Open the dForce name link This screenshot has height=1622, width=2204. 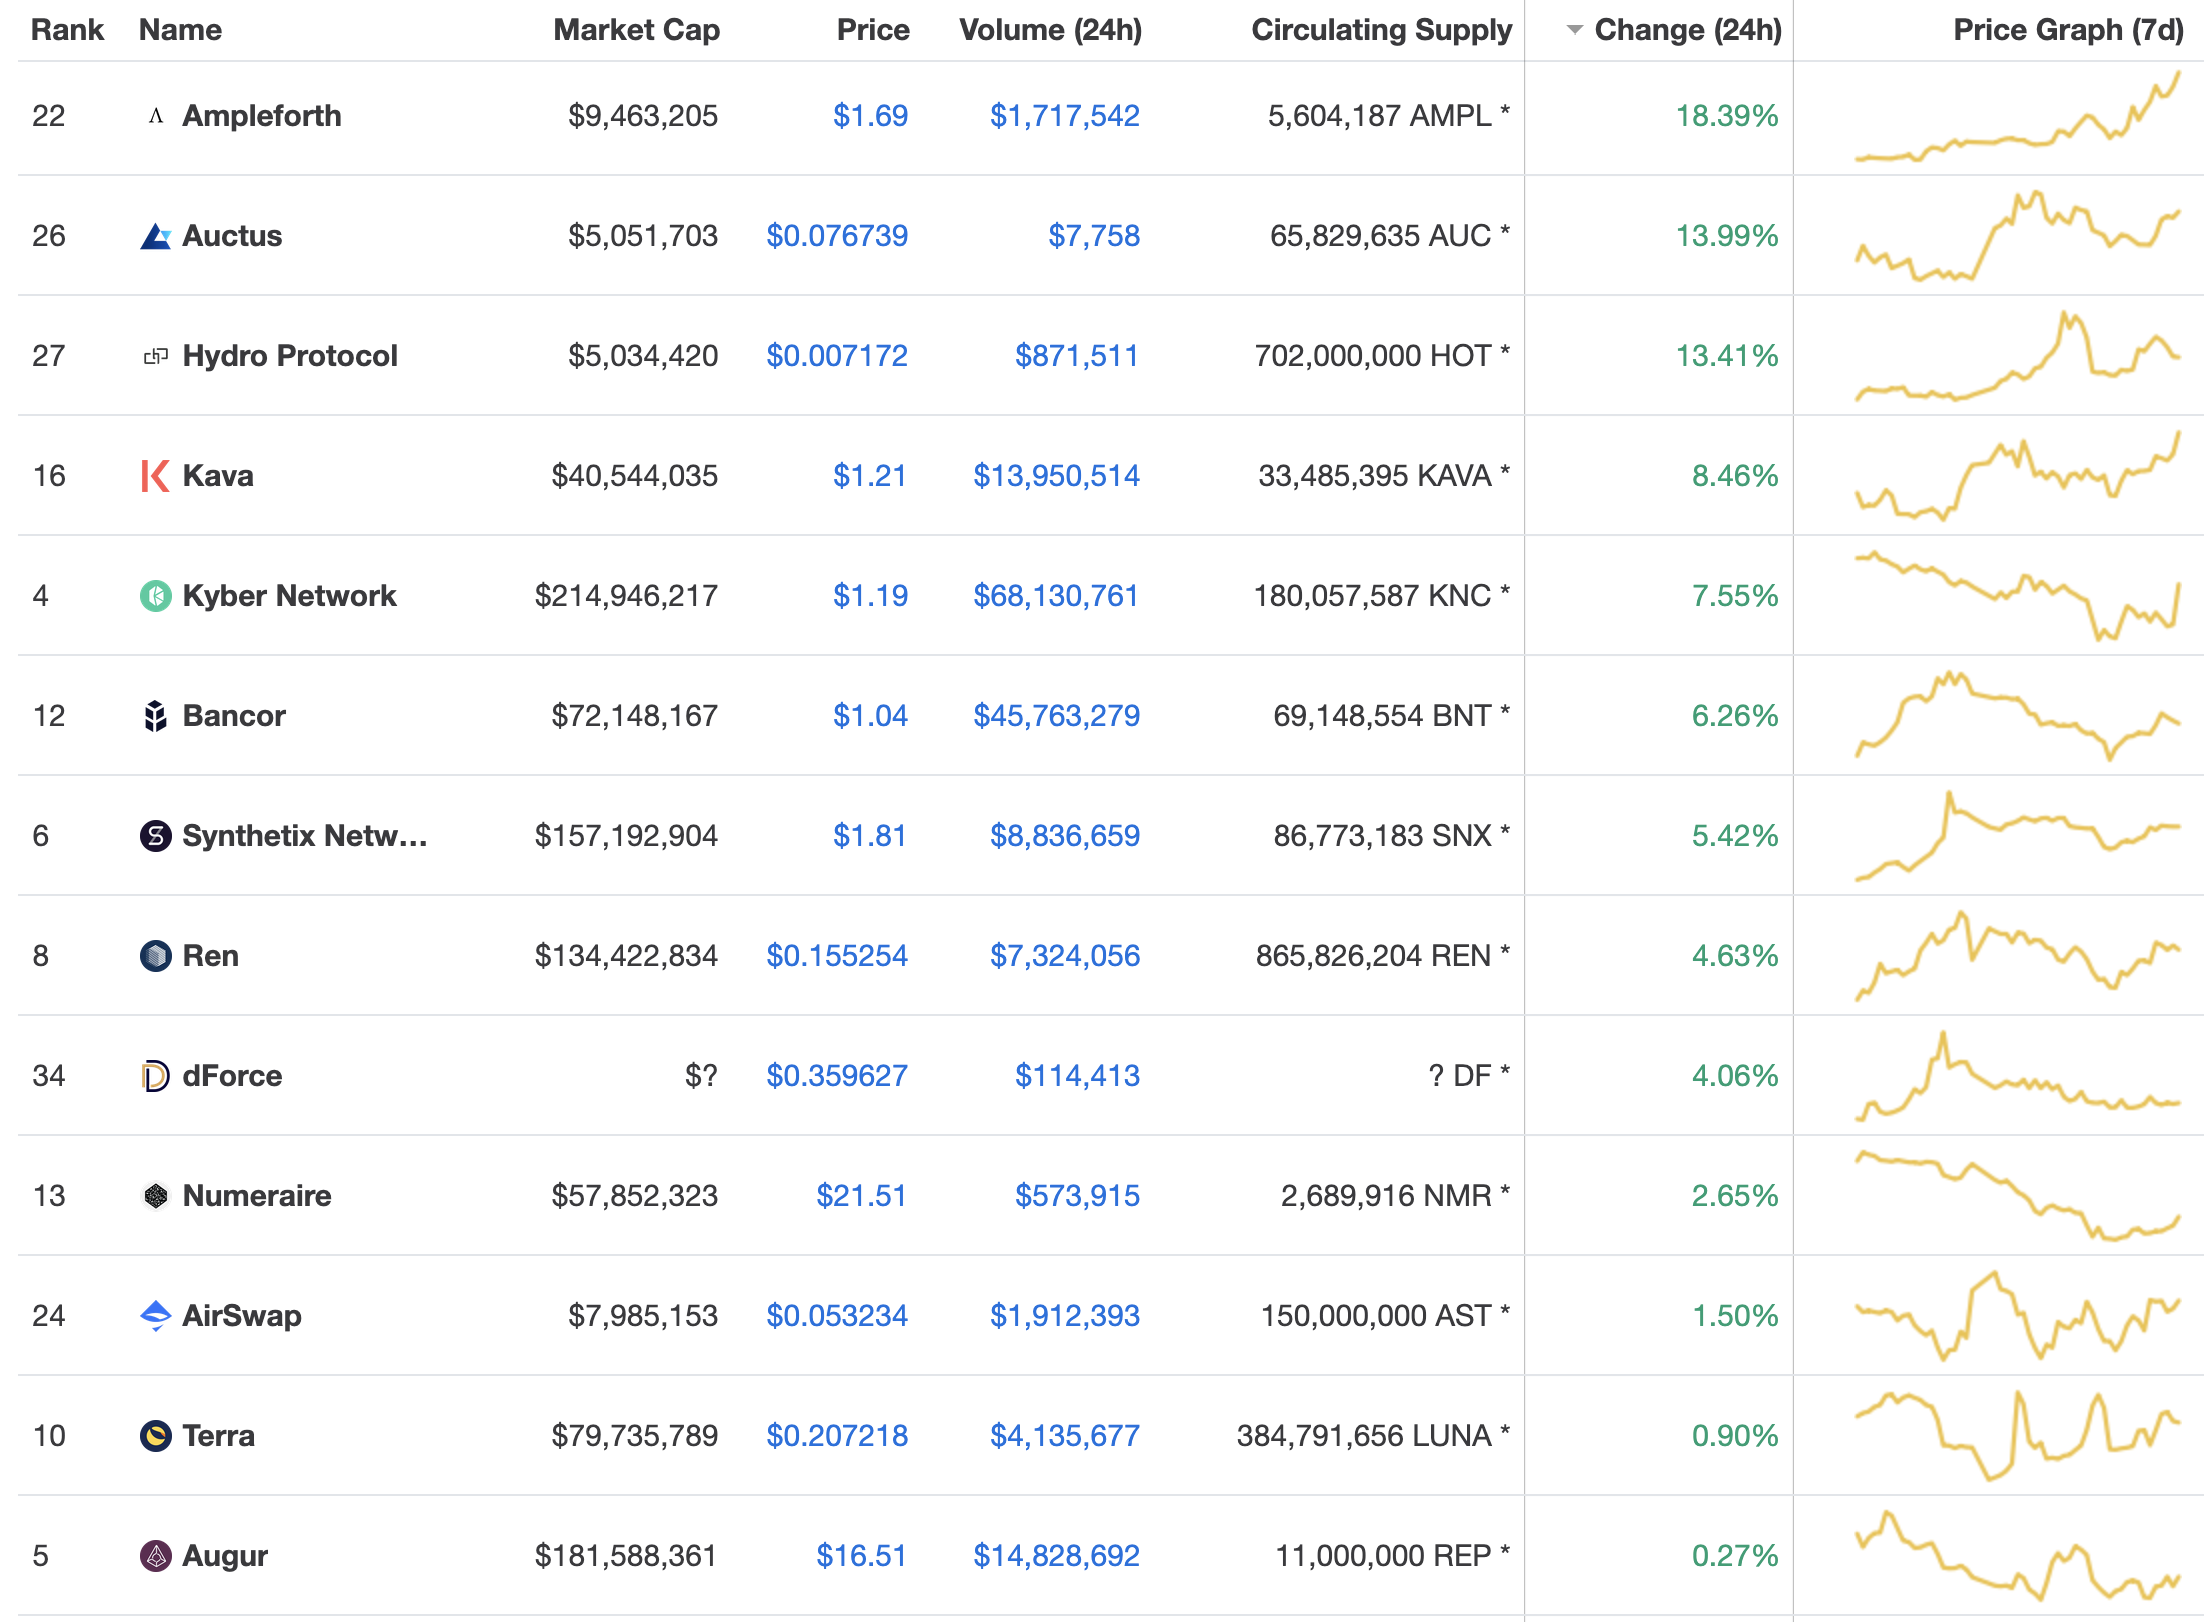click(232, 1076)
